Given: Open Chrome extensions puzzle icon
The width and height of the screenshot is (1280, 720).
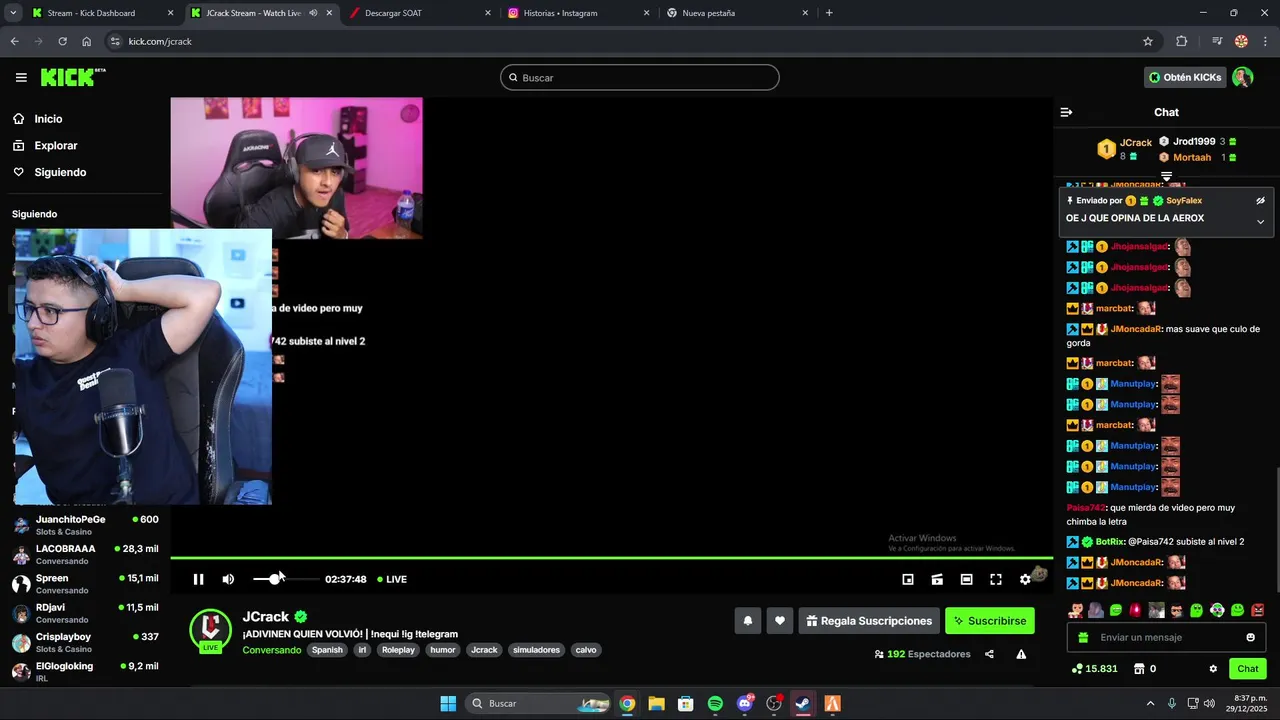Looking at the screenshot, I should 1182,41.
